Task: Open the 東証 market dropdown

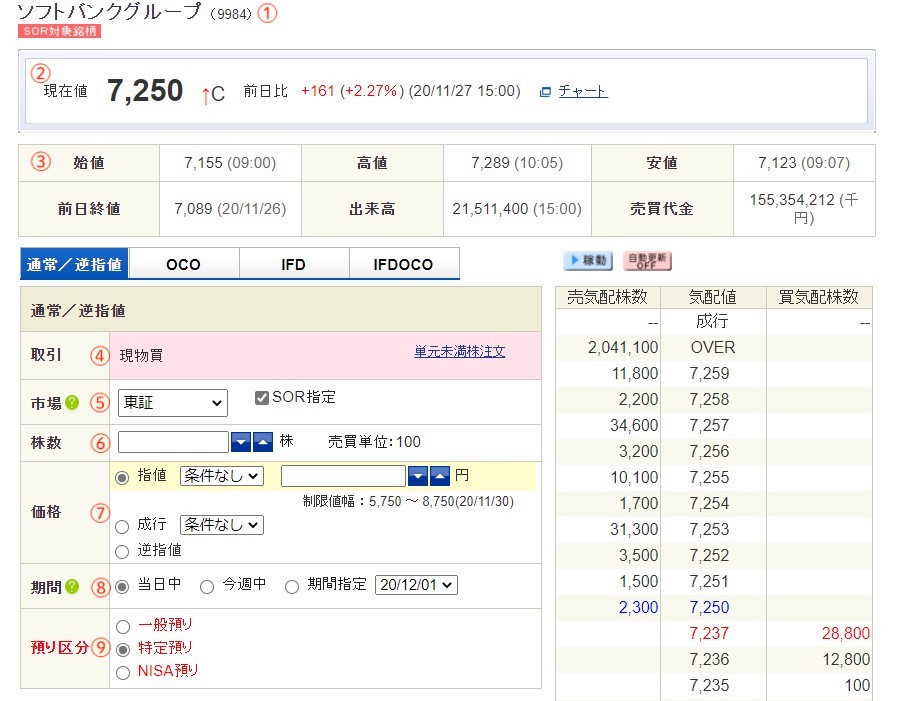Action: 172,403
